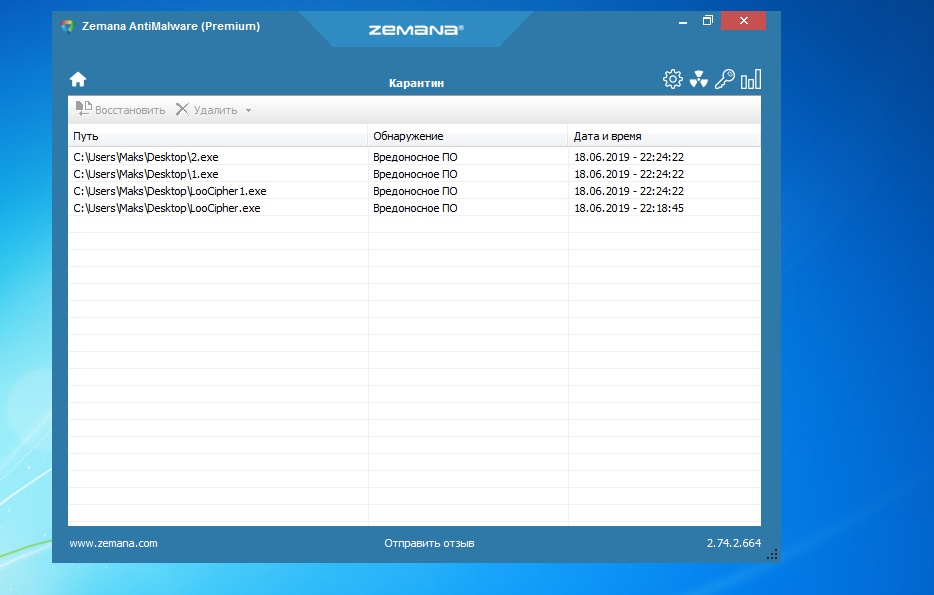The height and width of the screenshot is (595, 934).
Task: Open the quarantine radiation icon
Action: pyautogui.click(x=699, y=79)
